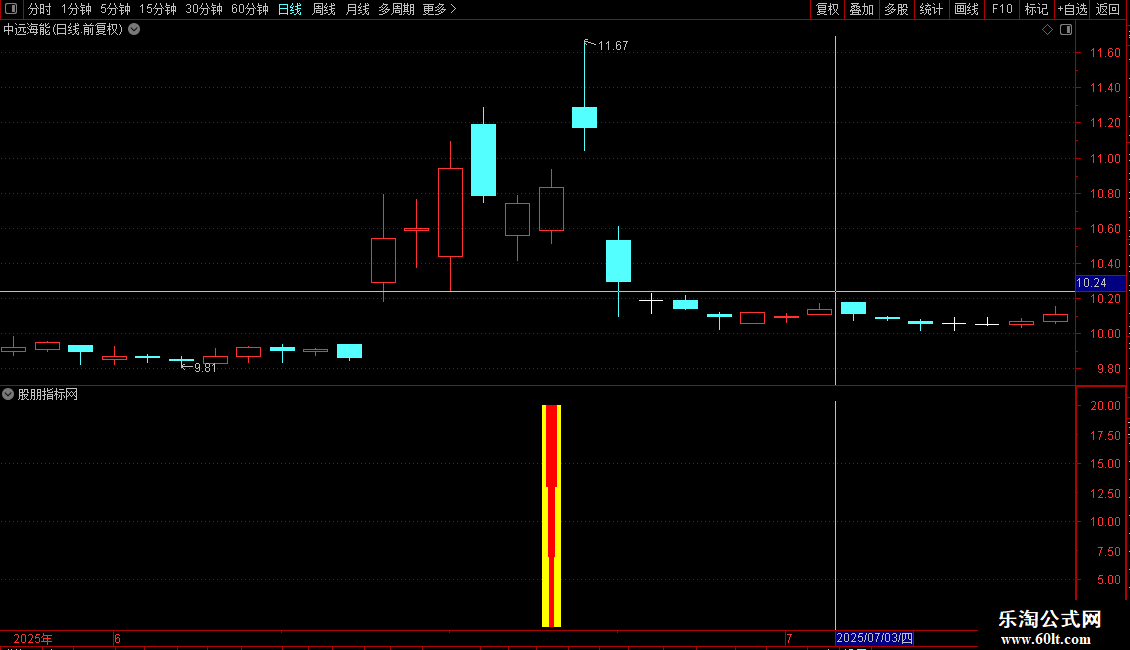This screenshot has width=1130, height=650.
Task: Click the yellow-red indicator signal bar
Action: coord(551,515)
